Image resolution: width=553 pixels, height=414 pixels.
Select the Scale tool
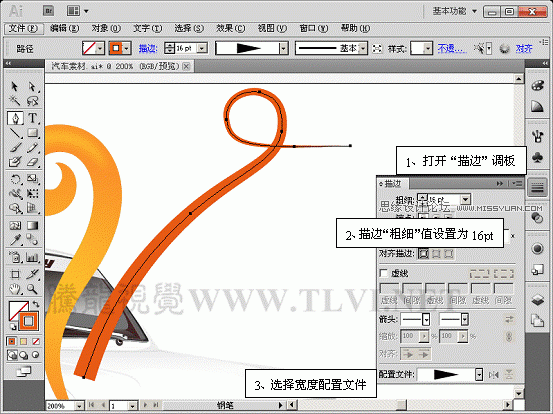pos(32,179)
